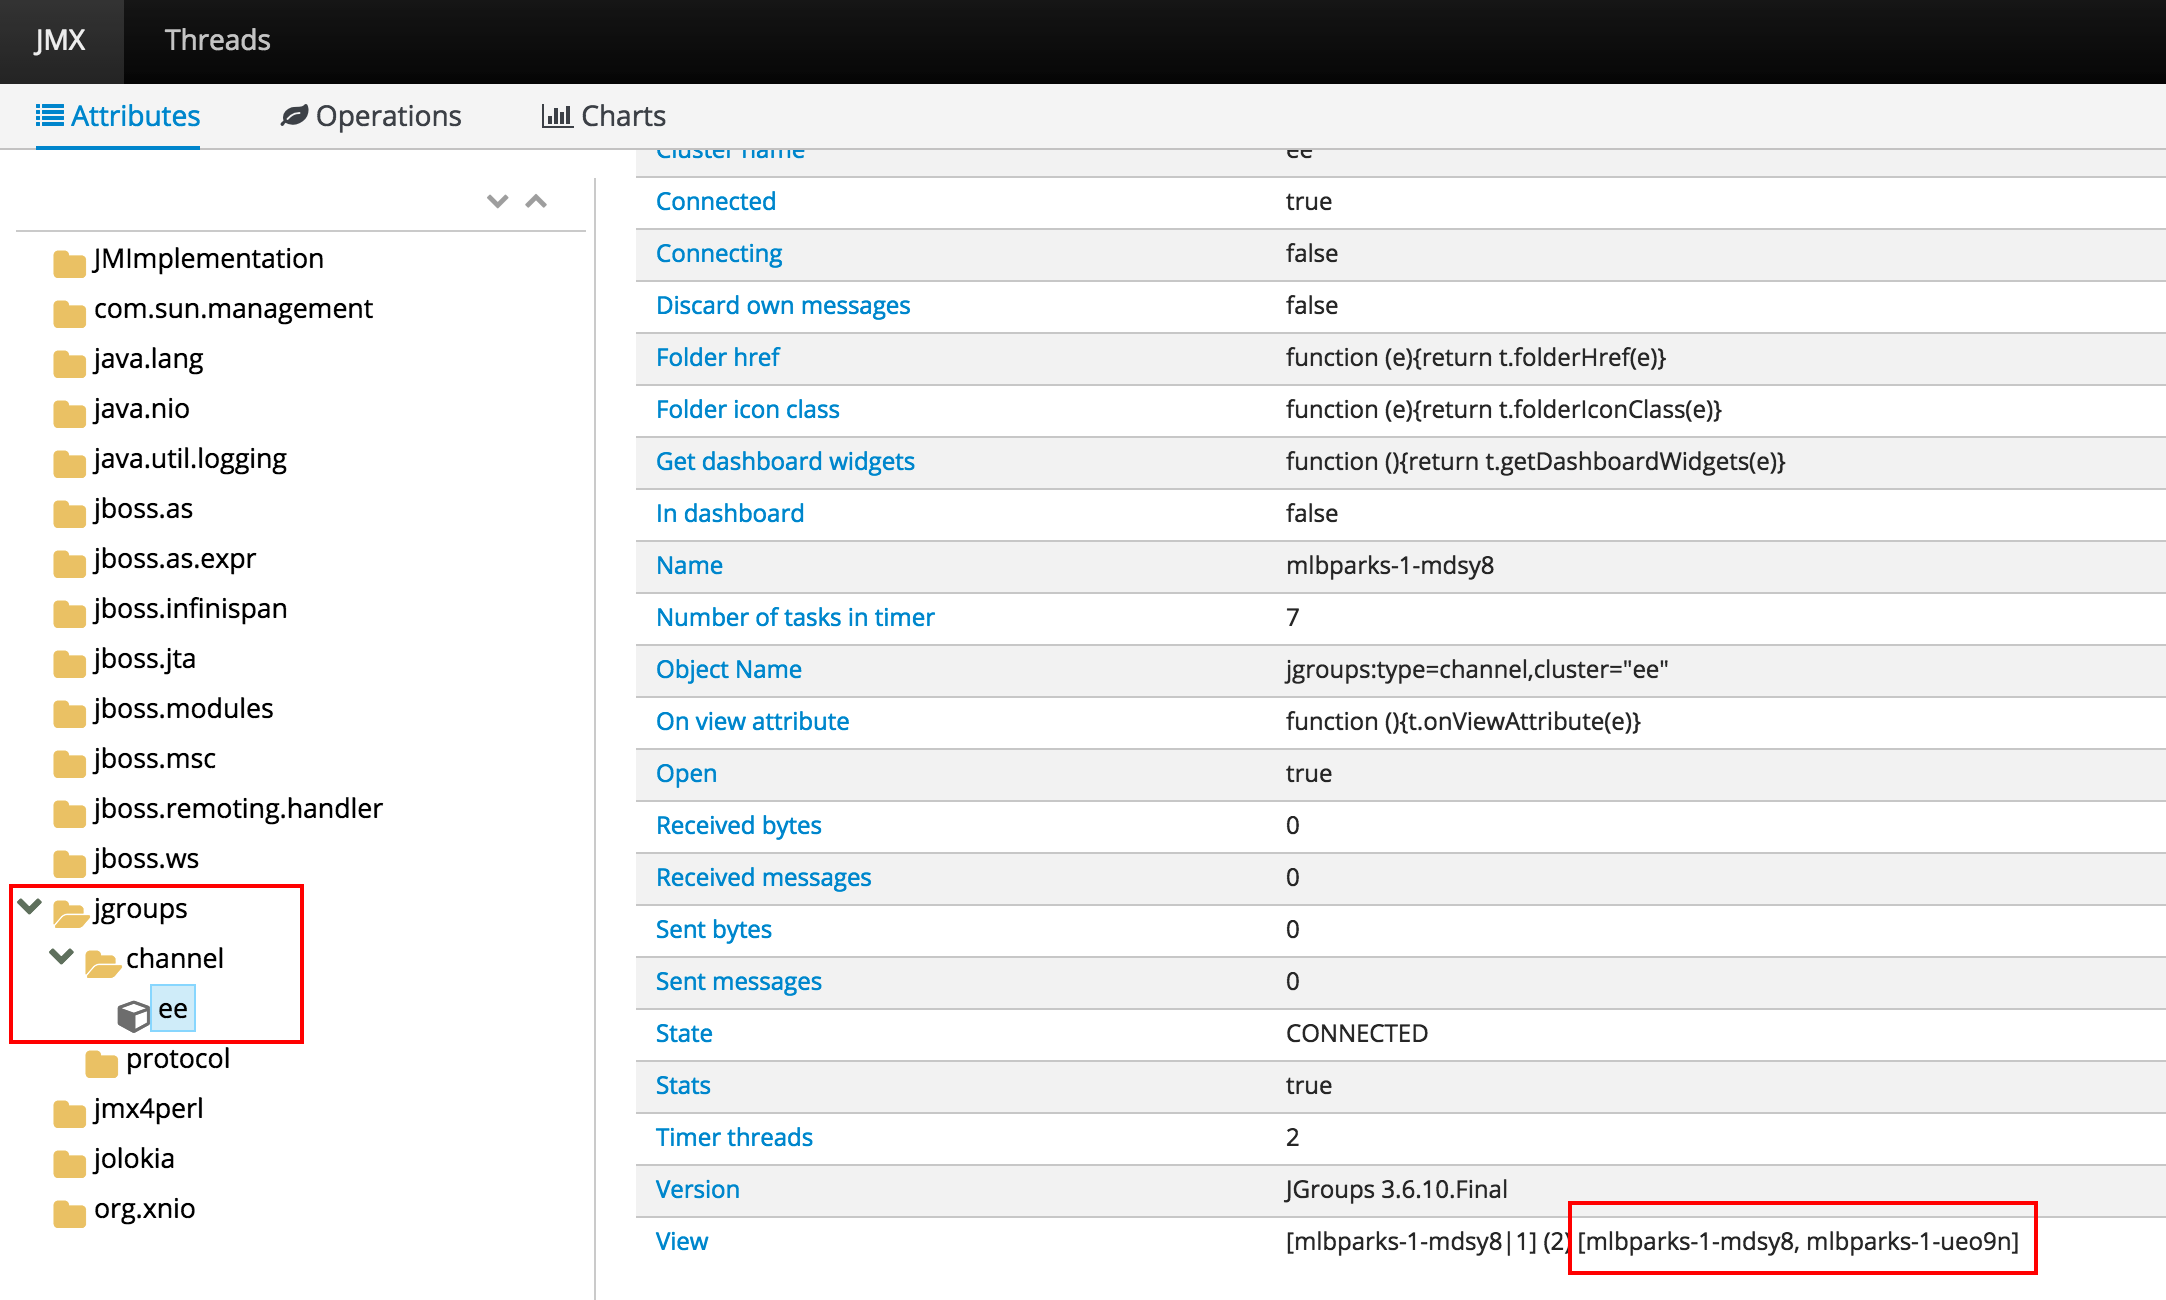Collapse the jgroups tree node
Screen dimensions: 2166x1300
pos(28,908)
